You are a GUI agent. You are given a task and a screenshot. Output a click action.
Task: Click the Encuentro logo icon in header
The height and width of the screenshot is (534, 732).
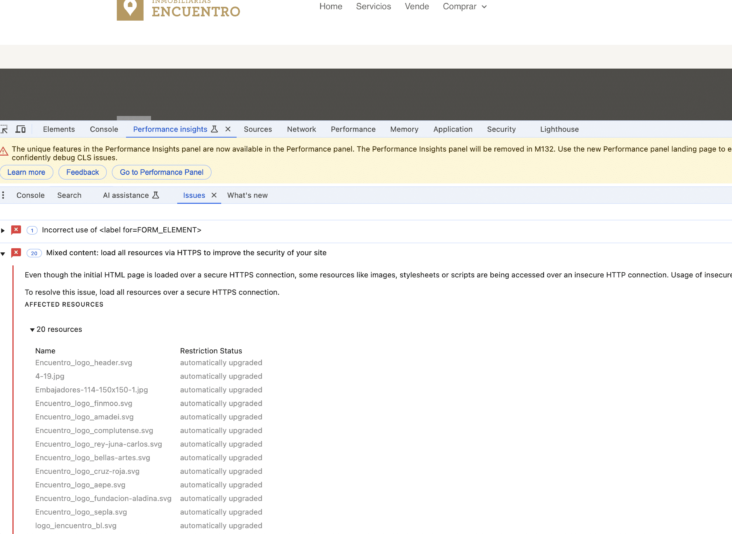[129, 9]
